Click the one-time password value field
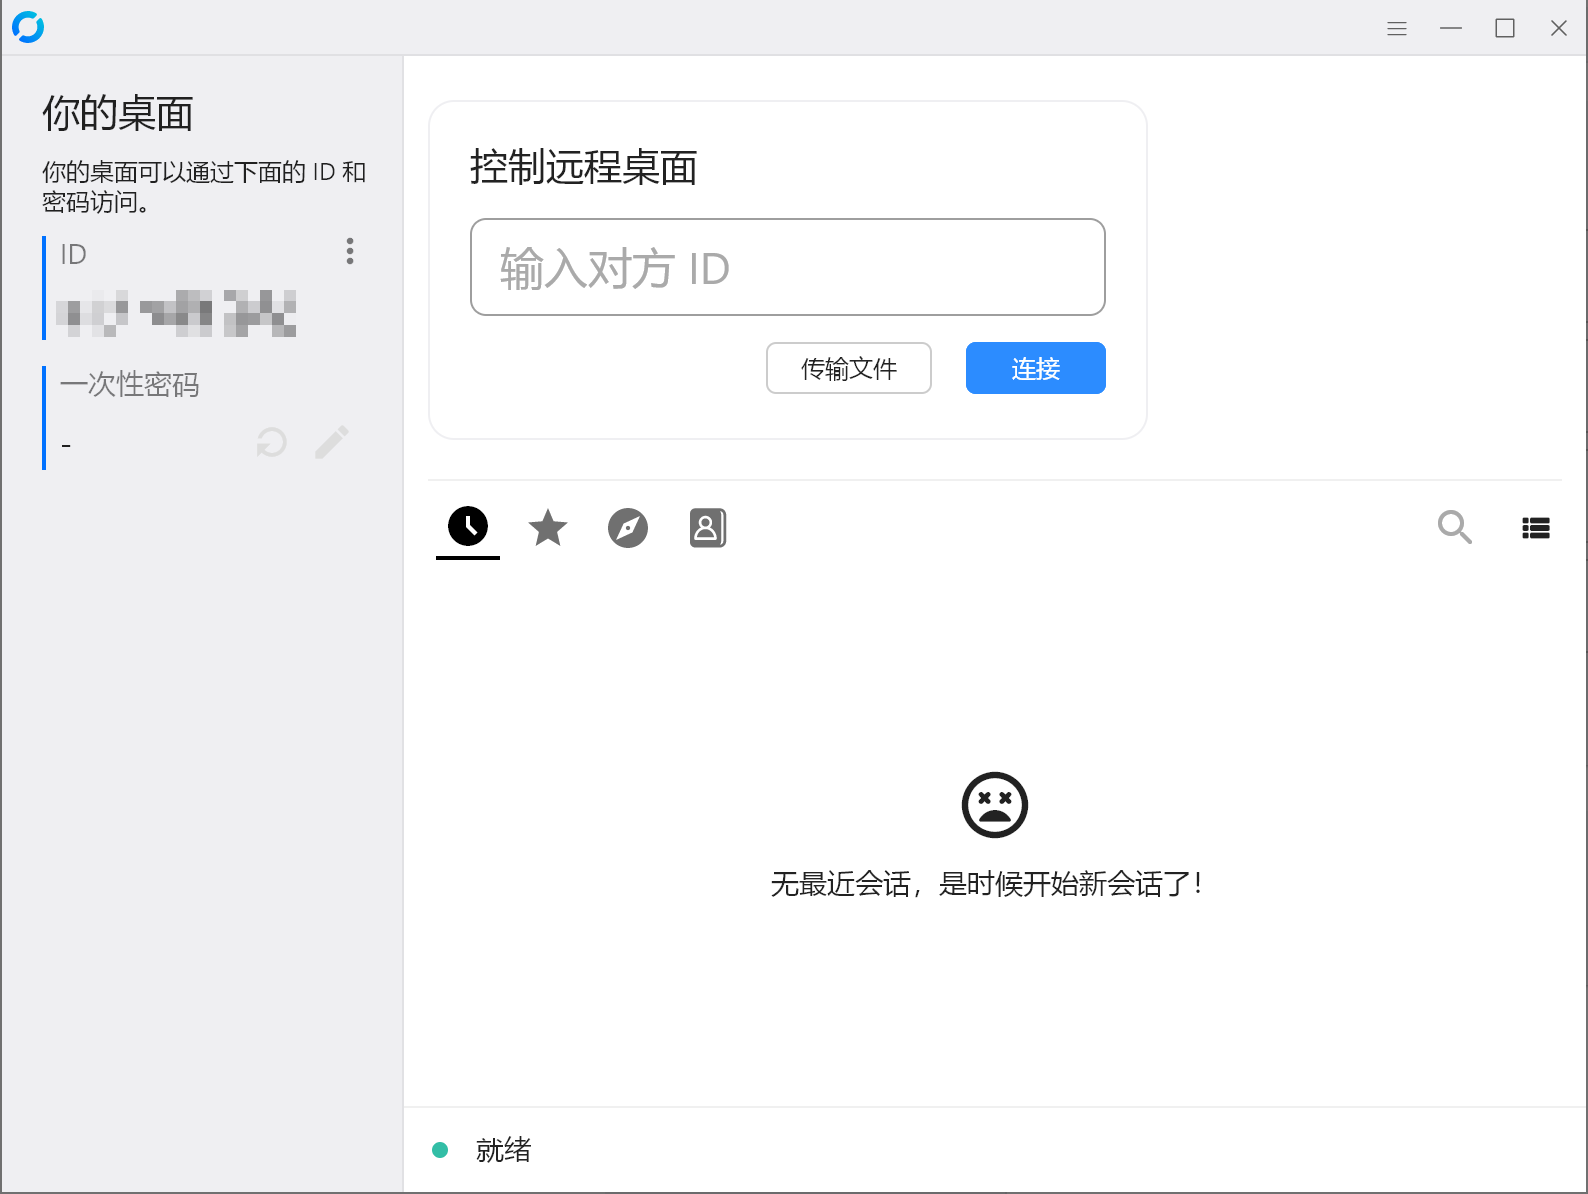 pos(150,445)
